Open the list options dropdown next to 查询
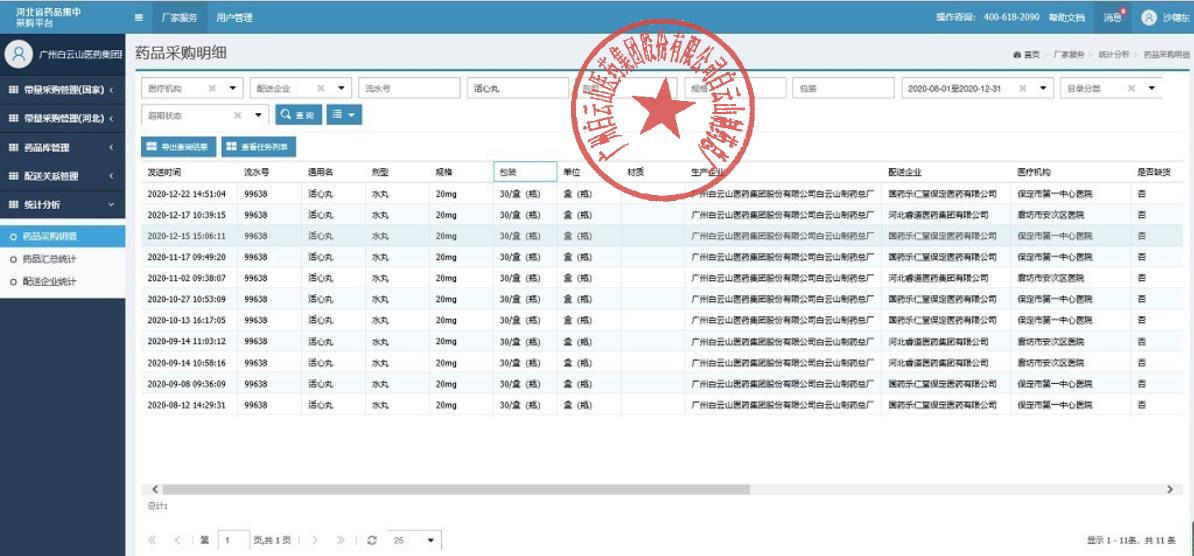 (x=344, y=115)
